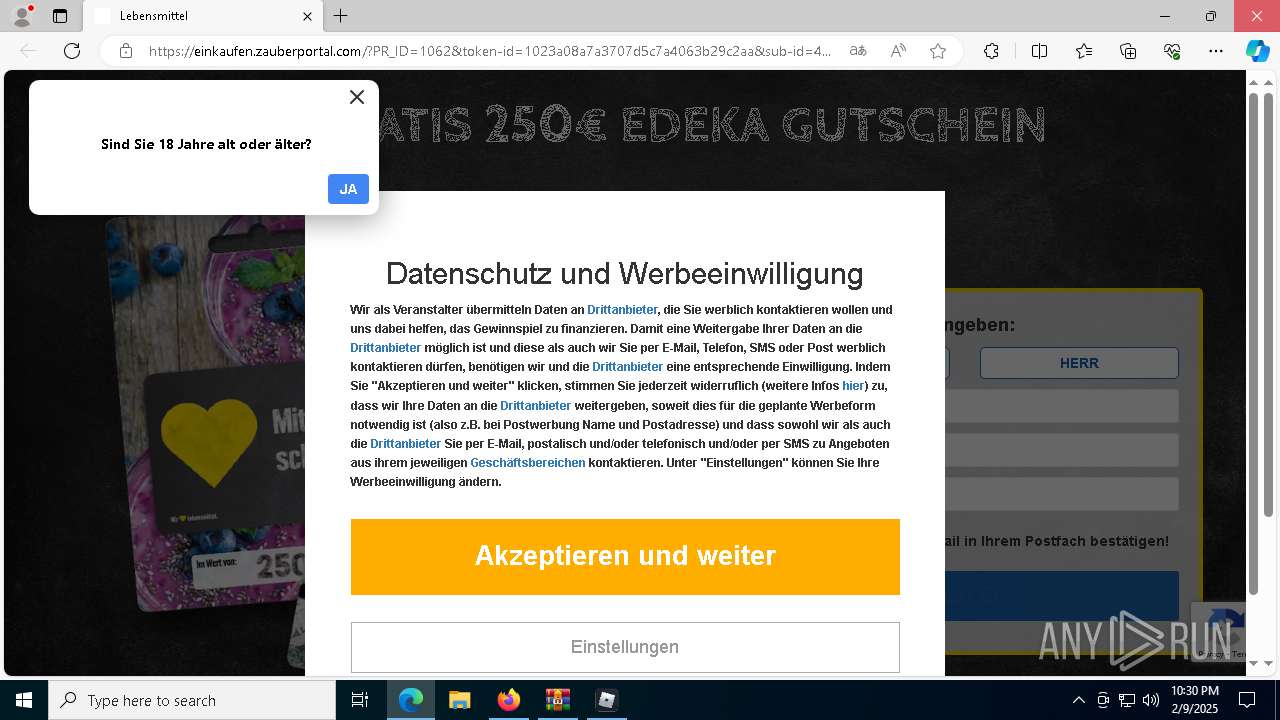1280x720 pixels.
Task: Open the Geschäftsbereichen link
Action: [528, 463]
